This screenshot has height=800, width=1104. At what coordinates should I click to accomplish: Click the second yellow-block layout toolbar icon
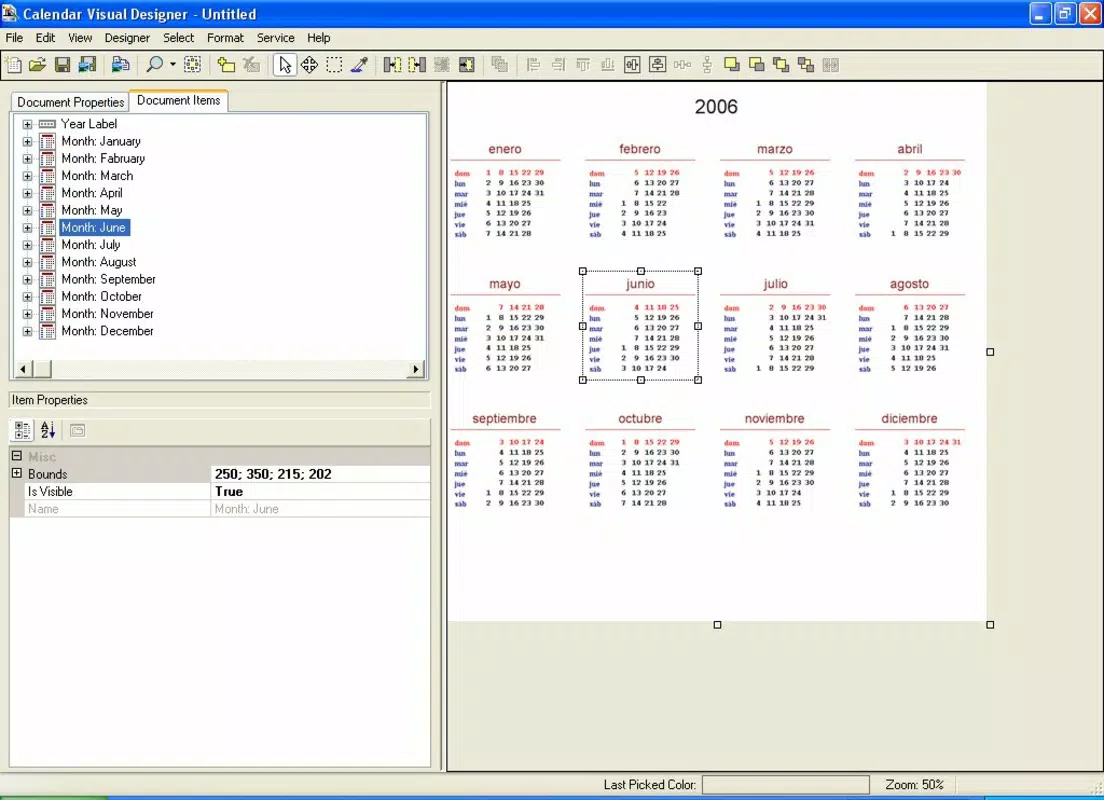(417, 65)
